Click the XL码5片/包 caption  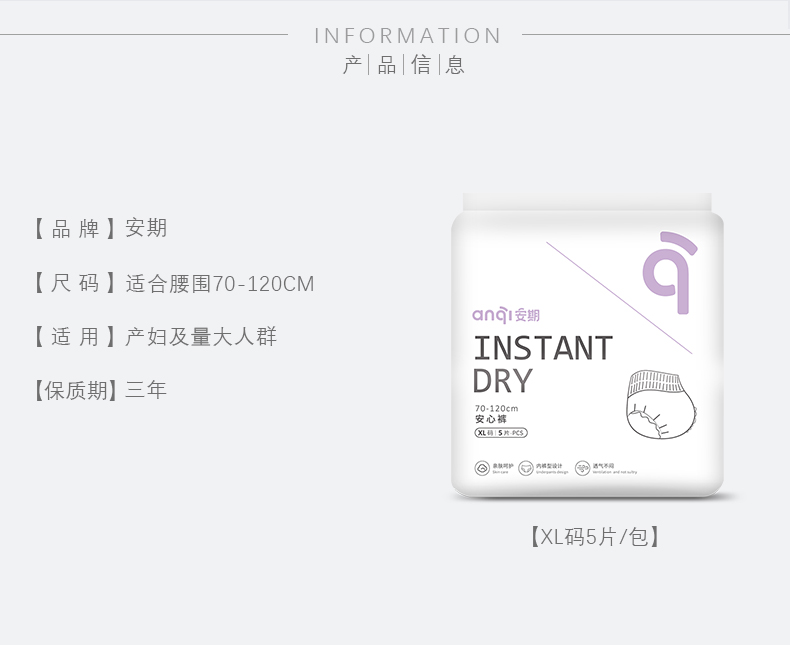(594, 537)
